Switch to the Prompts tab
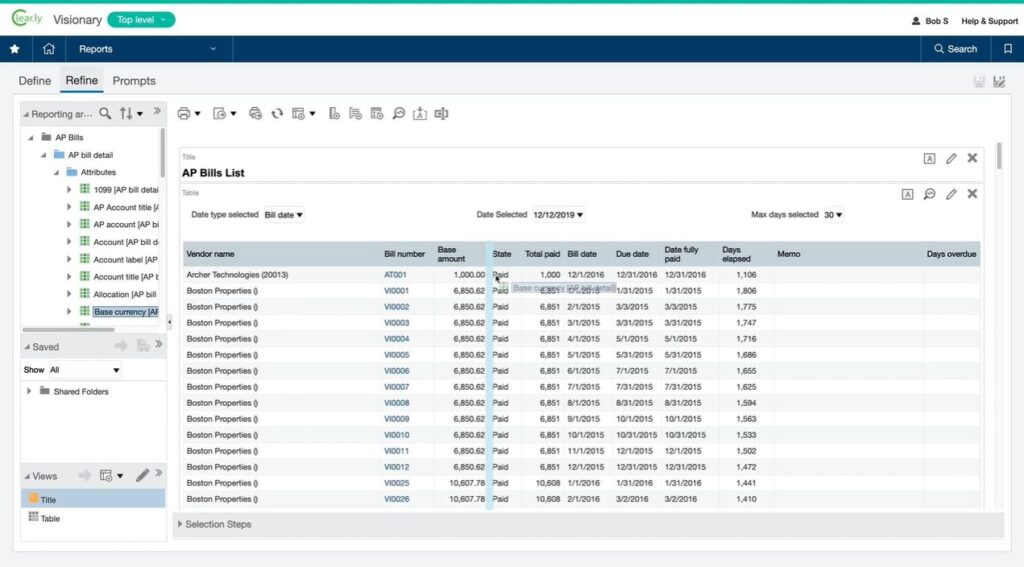This screenshot has width=1024, height=567. tap(134, 81)
